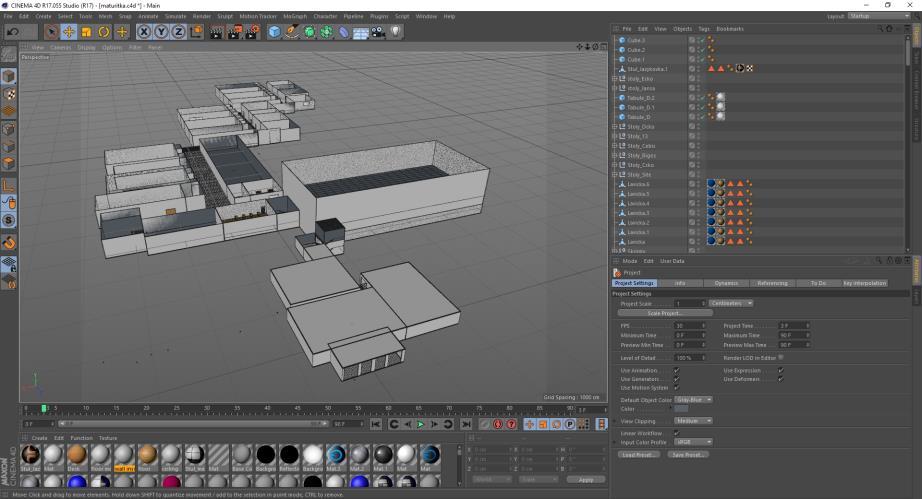This screenshot has height=499, width=922.
Task: Click Make Editable icon in left toolbar
Action: [x=9, y=54]
